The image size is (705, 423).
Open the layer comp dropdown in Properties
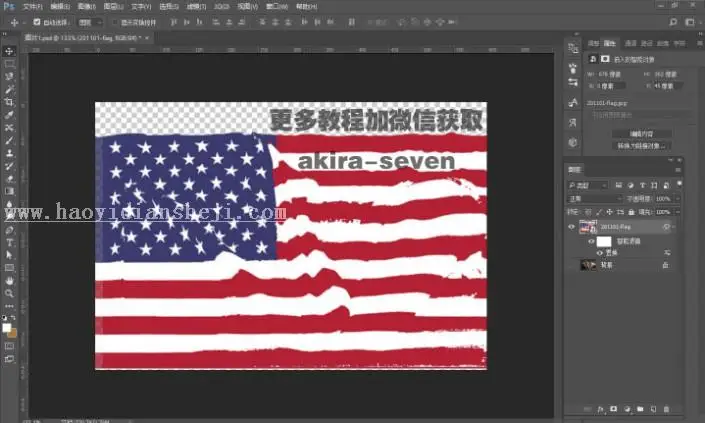[640, 116]
